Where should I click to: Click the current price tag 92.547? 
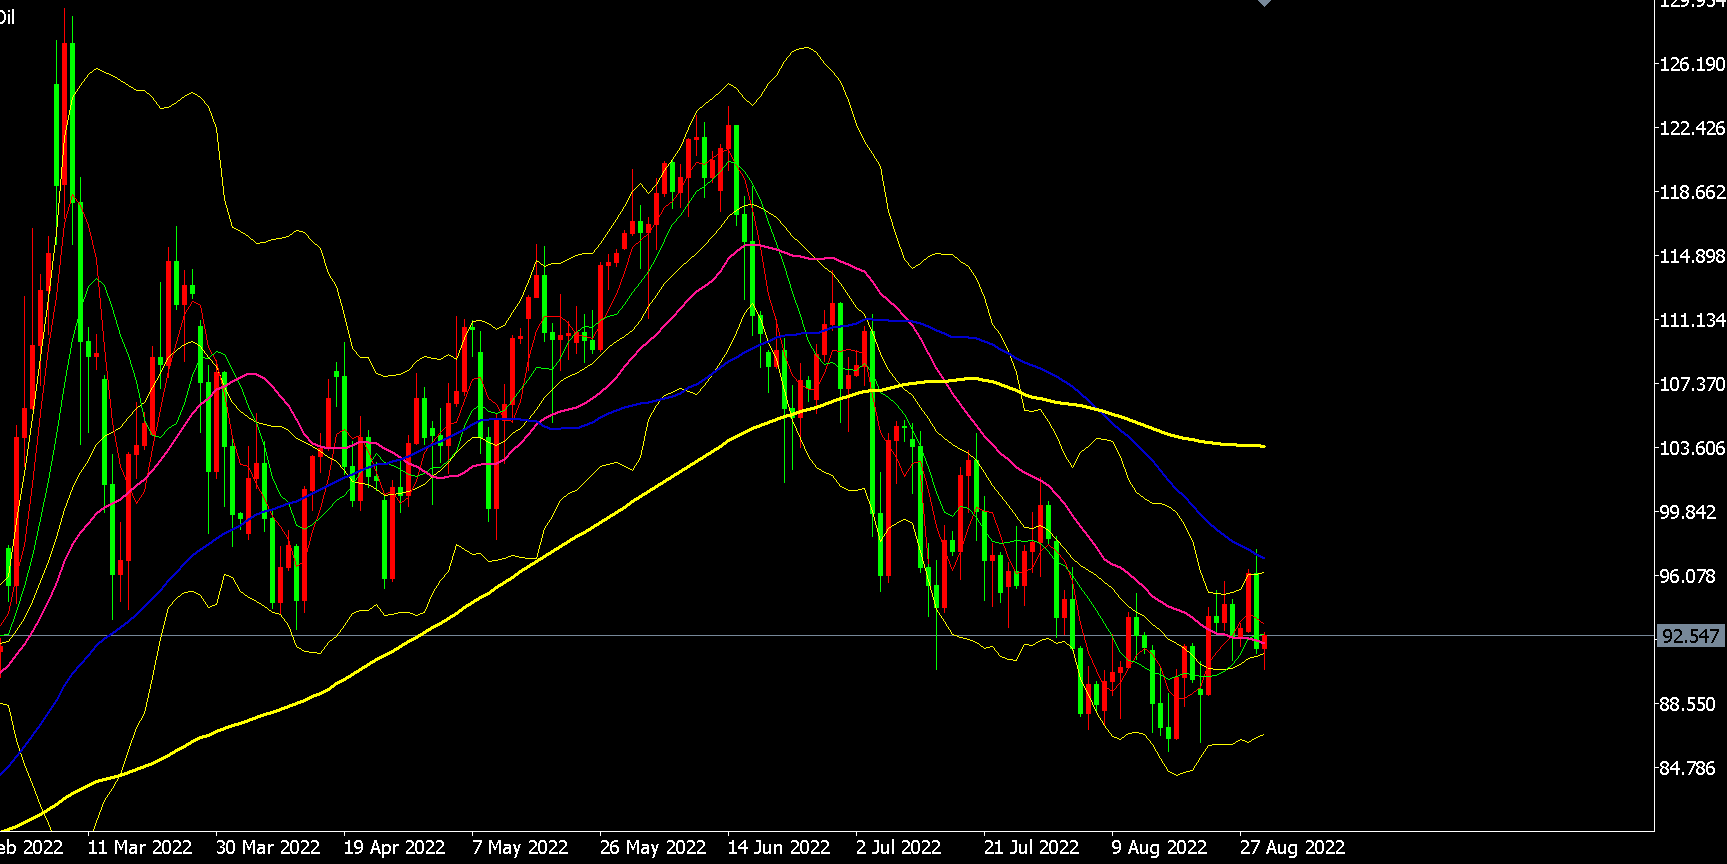(1691, 636)
